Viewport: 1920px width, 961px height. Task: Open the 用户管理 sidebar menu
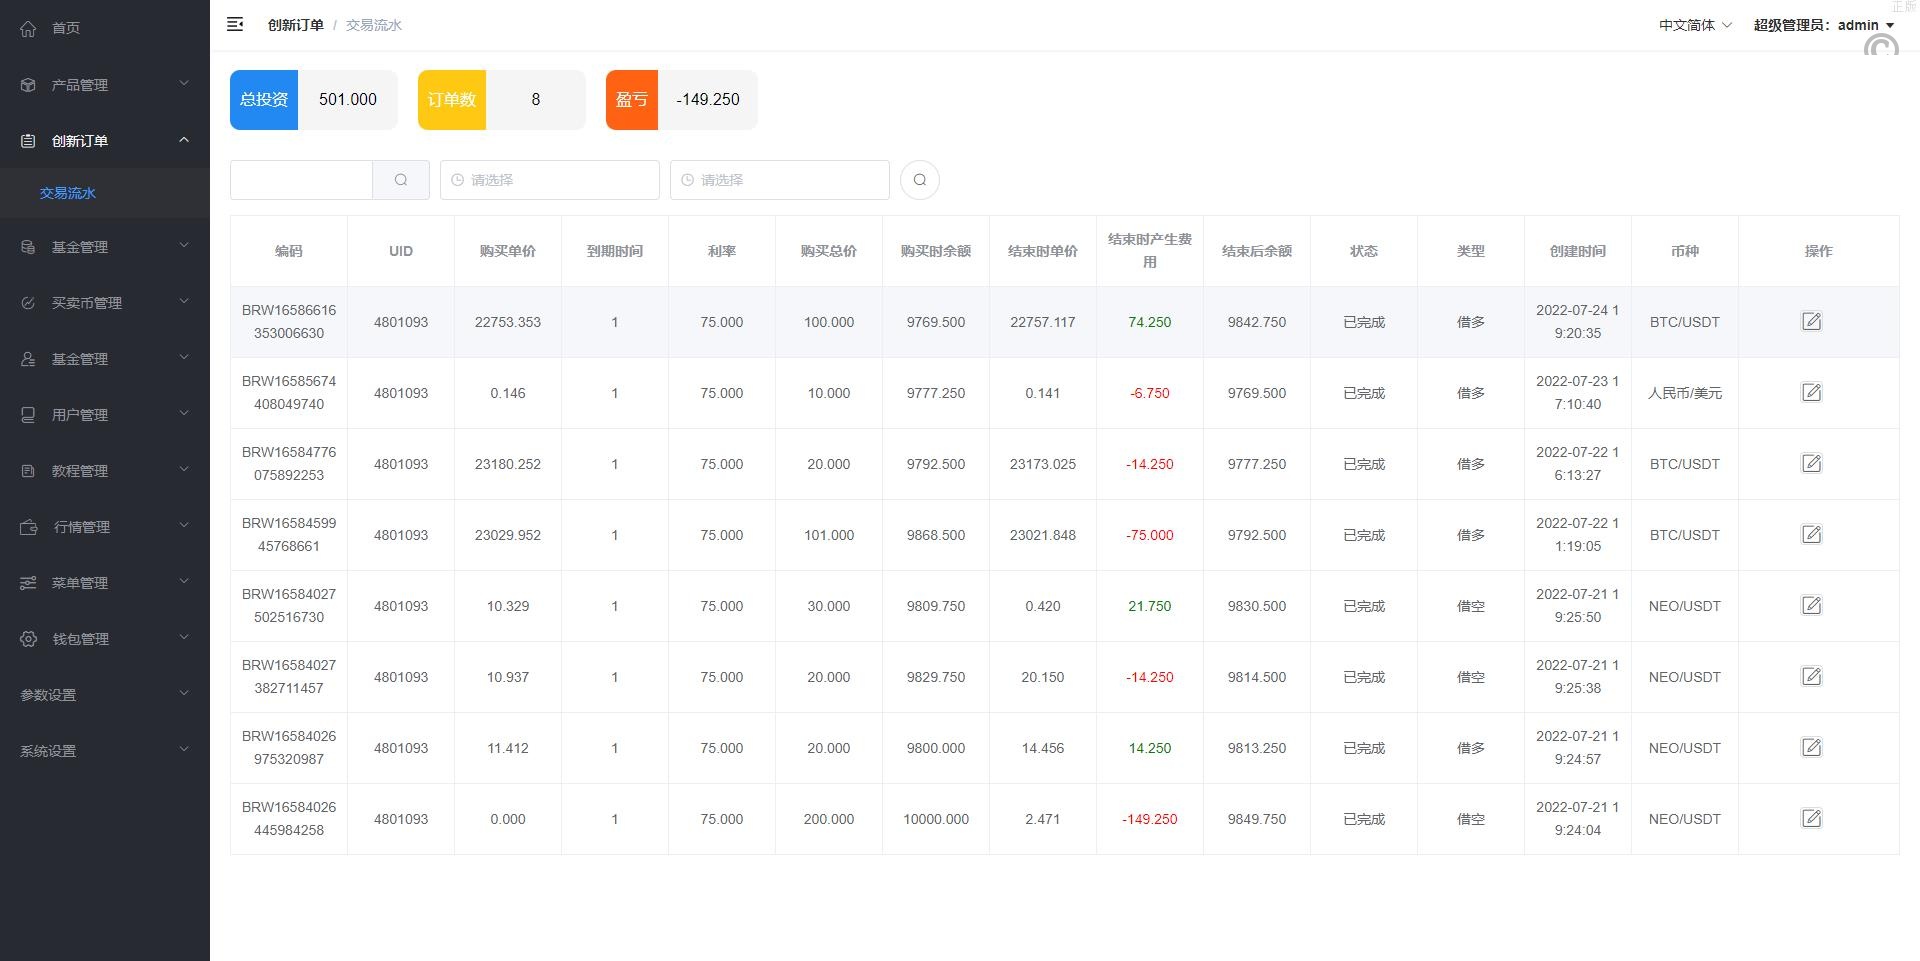(104, 415)
